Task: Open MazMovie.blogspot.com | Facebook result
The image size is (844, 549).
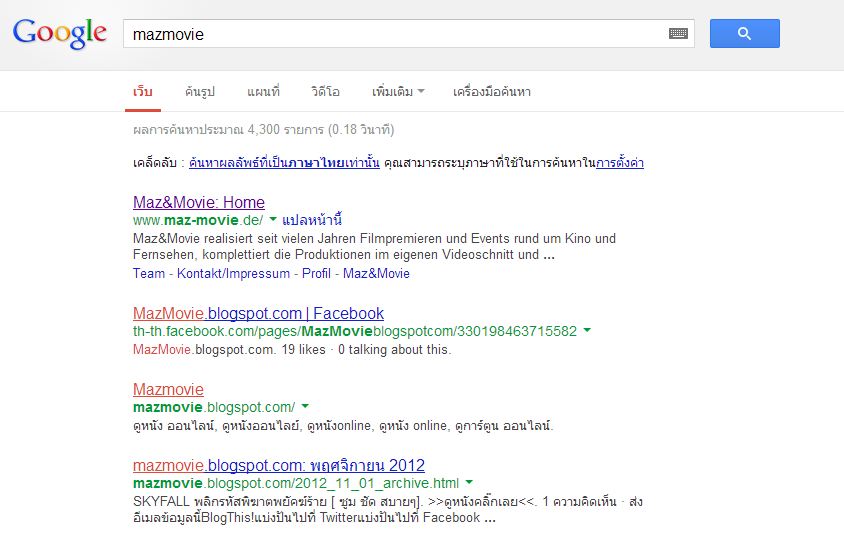Action: tap(258, 313)
